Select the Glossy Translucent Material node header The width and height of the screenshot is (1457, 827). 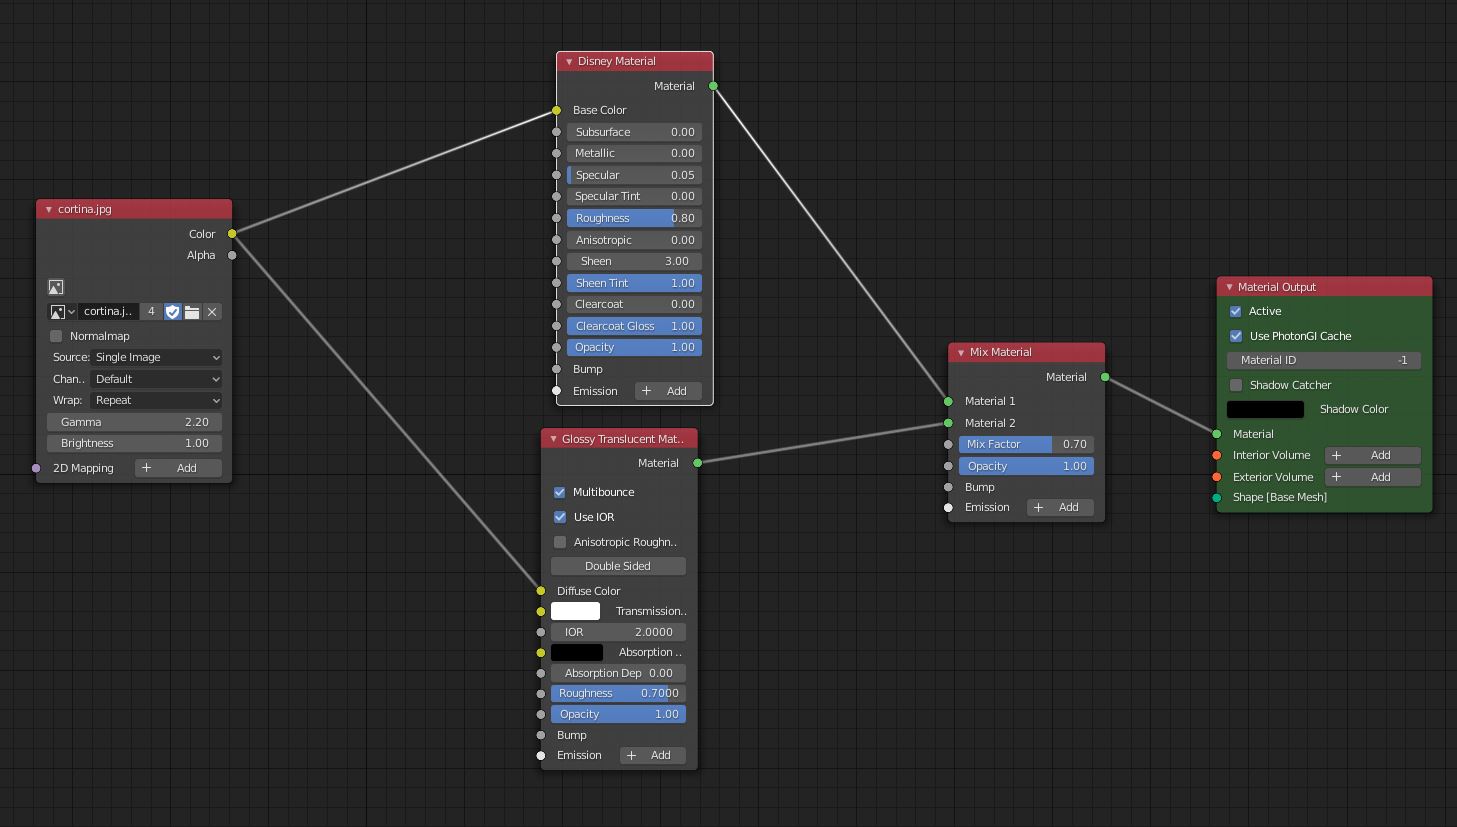[622, 439]
